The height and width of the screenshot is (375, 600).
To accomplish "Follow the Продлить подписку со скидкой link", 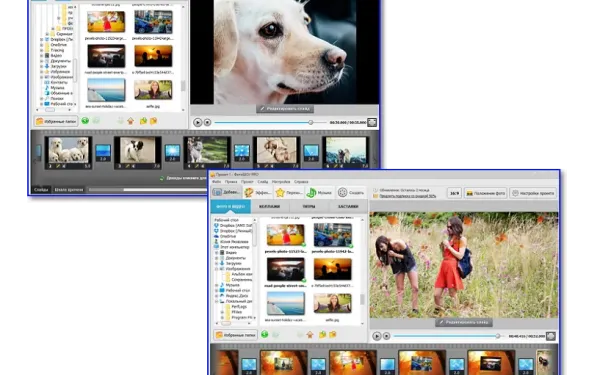I will click(408, 196).
